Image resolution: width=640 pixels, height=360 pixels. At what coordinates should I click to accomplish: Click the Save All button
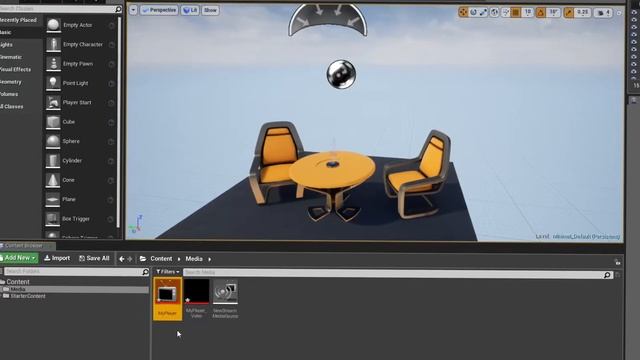pos(94,258)
